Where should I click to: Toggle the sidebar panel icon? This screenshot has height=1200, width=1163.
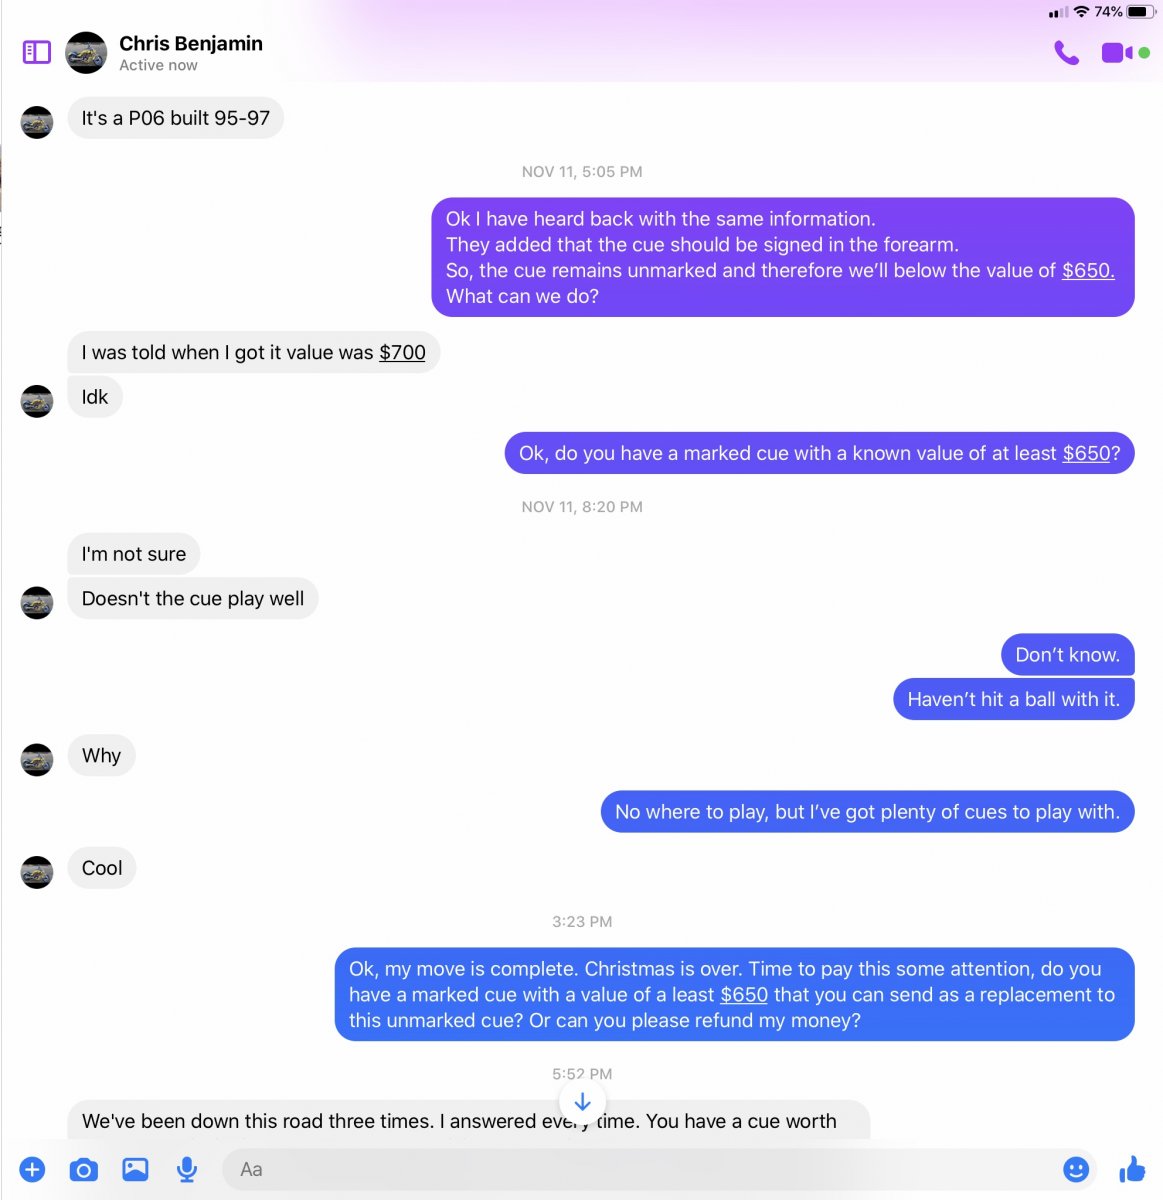[x=37, y=52]
